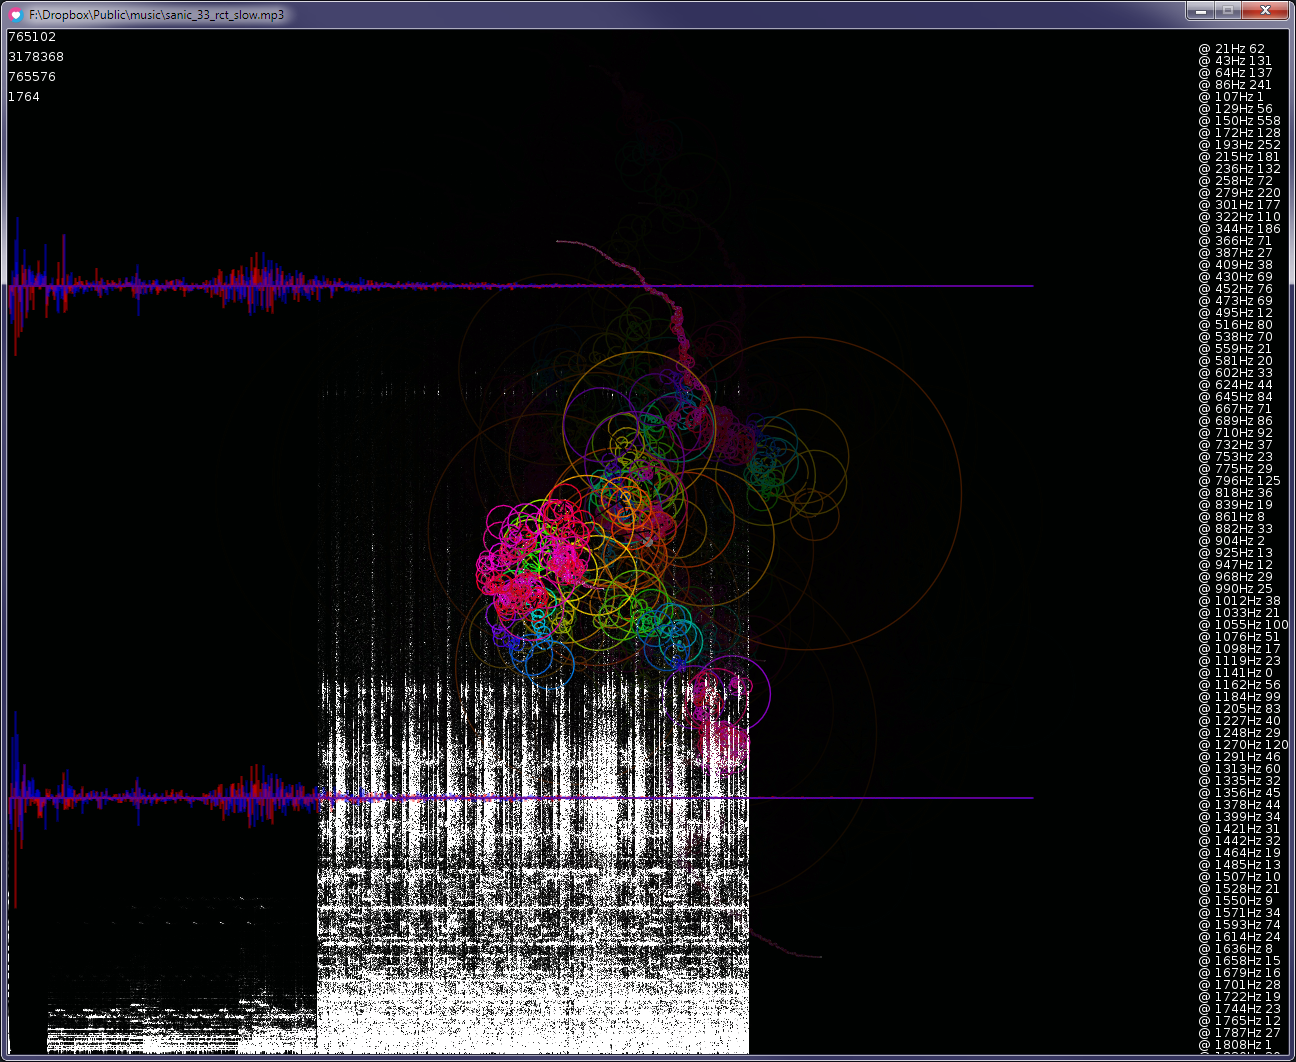
Task: Click the '@ 193Hz 252' frequency entry
Action: click(x=1240, y=145)
